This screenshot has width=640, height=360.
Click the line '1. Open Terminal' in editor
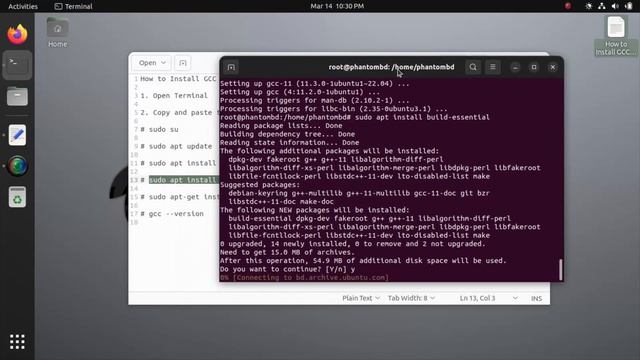[174, 96]
